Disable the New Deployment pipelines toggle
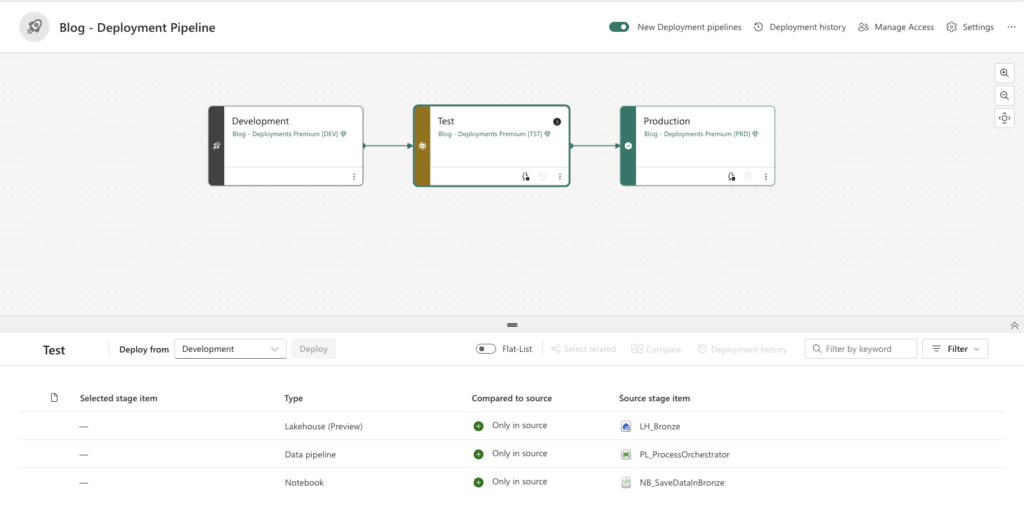 (619, 27)
